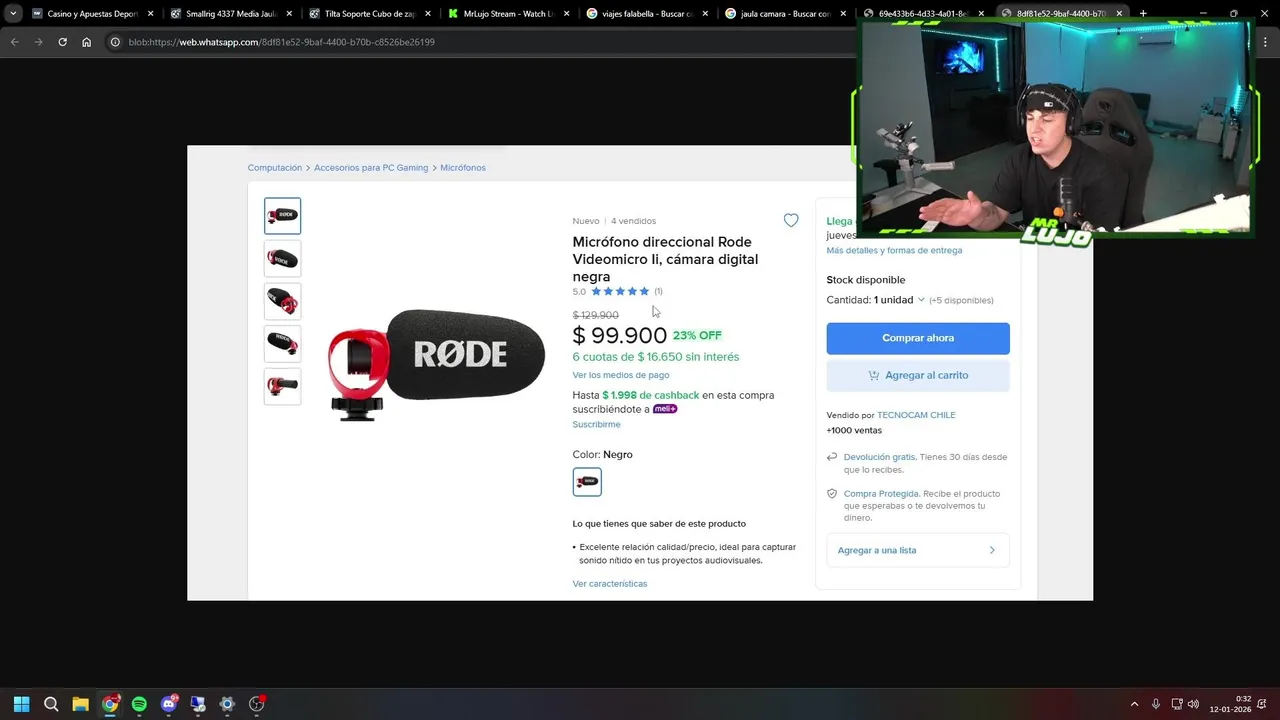Click the address bar URL field
This screenshot has width=1280, height=720.
pos(480,42)
